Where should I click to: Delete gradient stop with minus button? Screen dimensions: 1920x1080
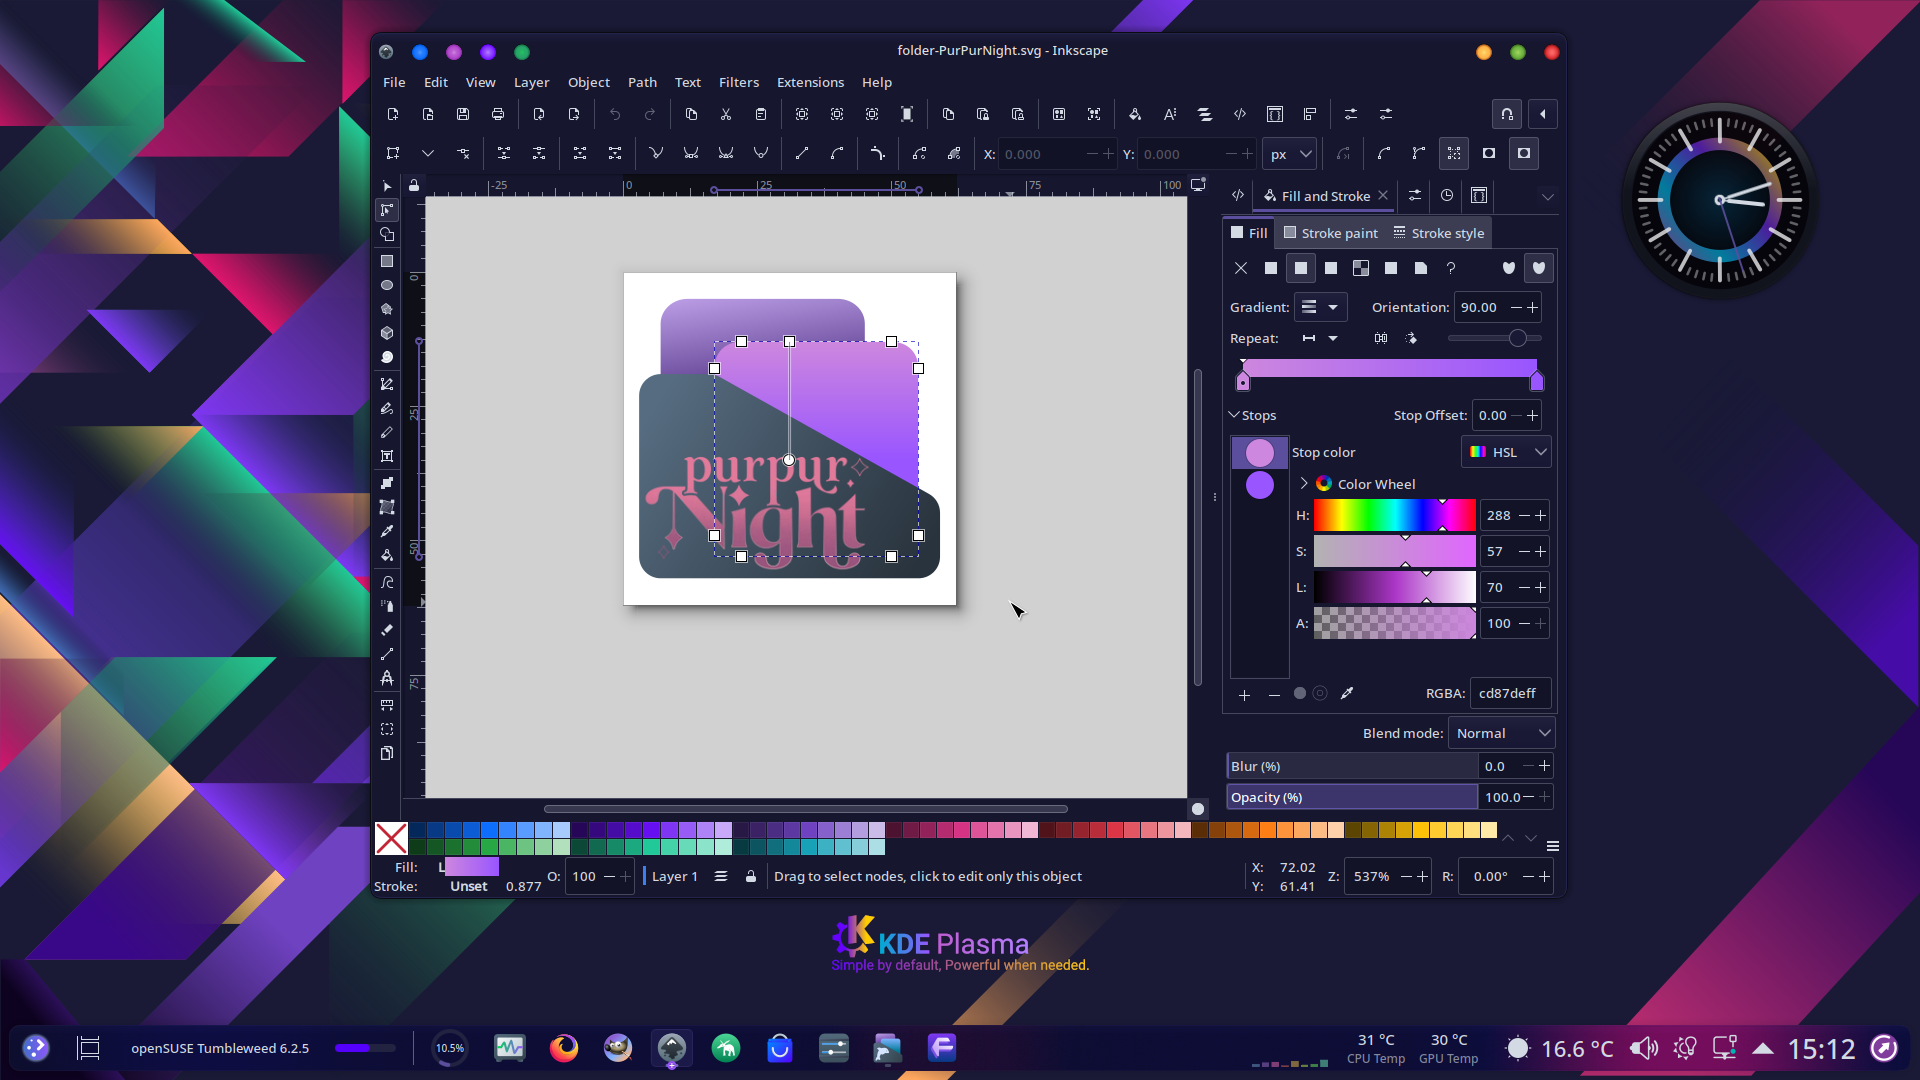1274,695
